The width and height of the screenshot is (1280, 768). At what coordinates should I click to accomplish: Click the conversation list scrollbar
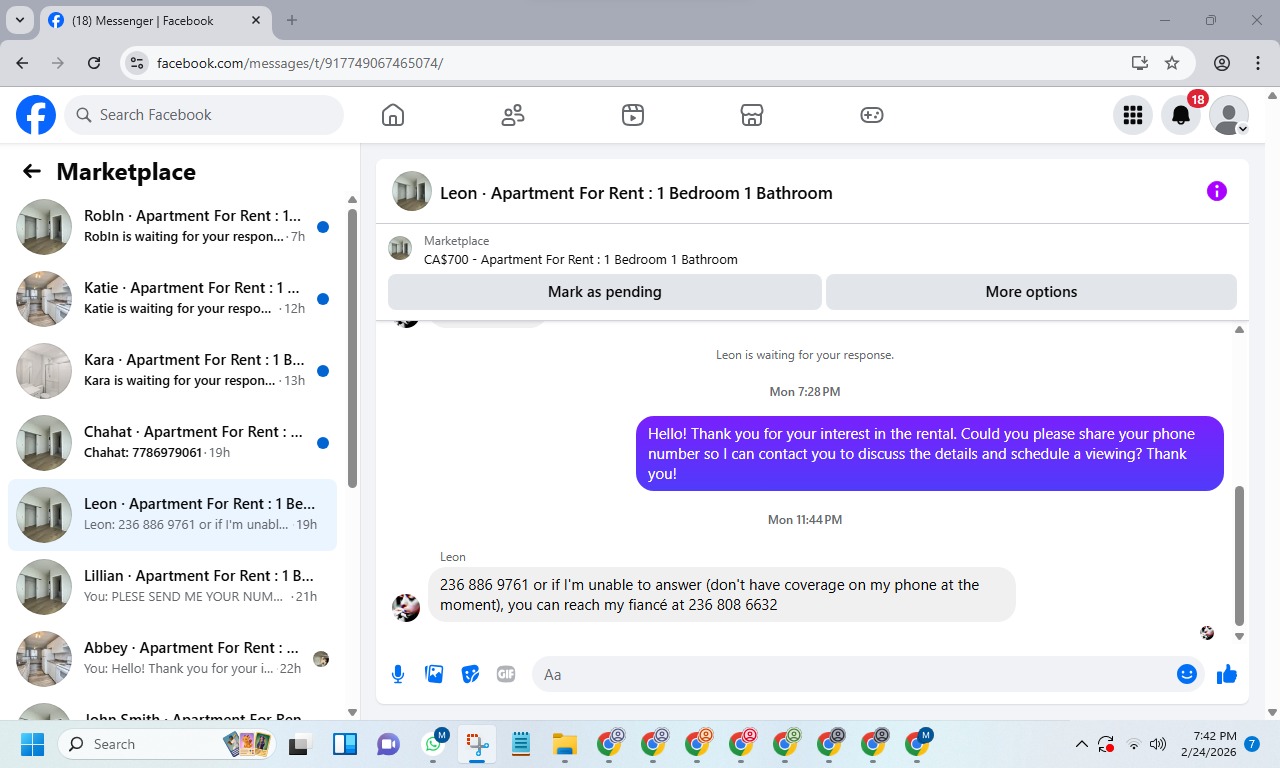coord(352,347)
